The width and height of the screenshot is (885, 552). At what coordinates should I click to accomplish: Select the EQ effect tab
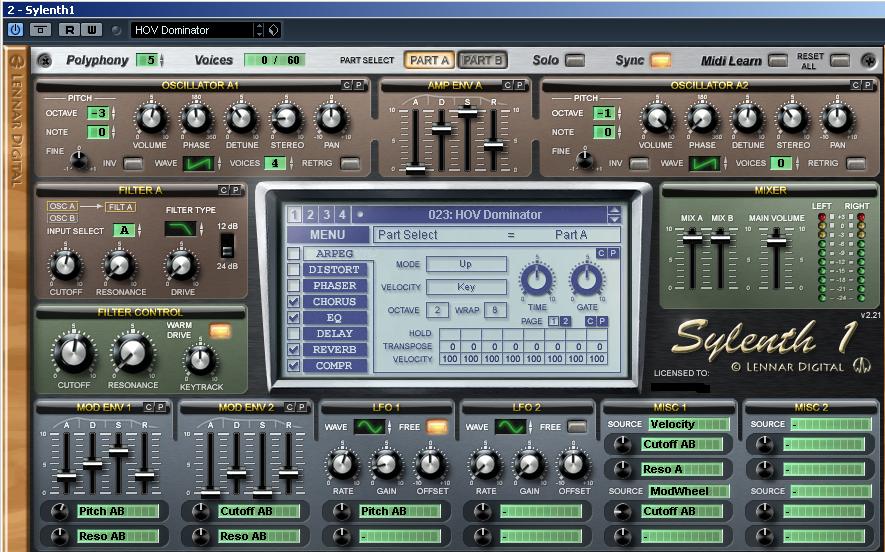pyautogui.click(x=335, y=318)
